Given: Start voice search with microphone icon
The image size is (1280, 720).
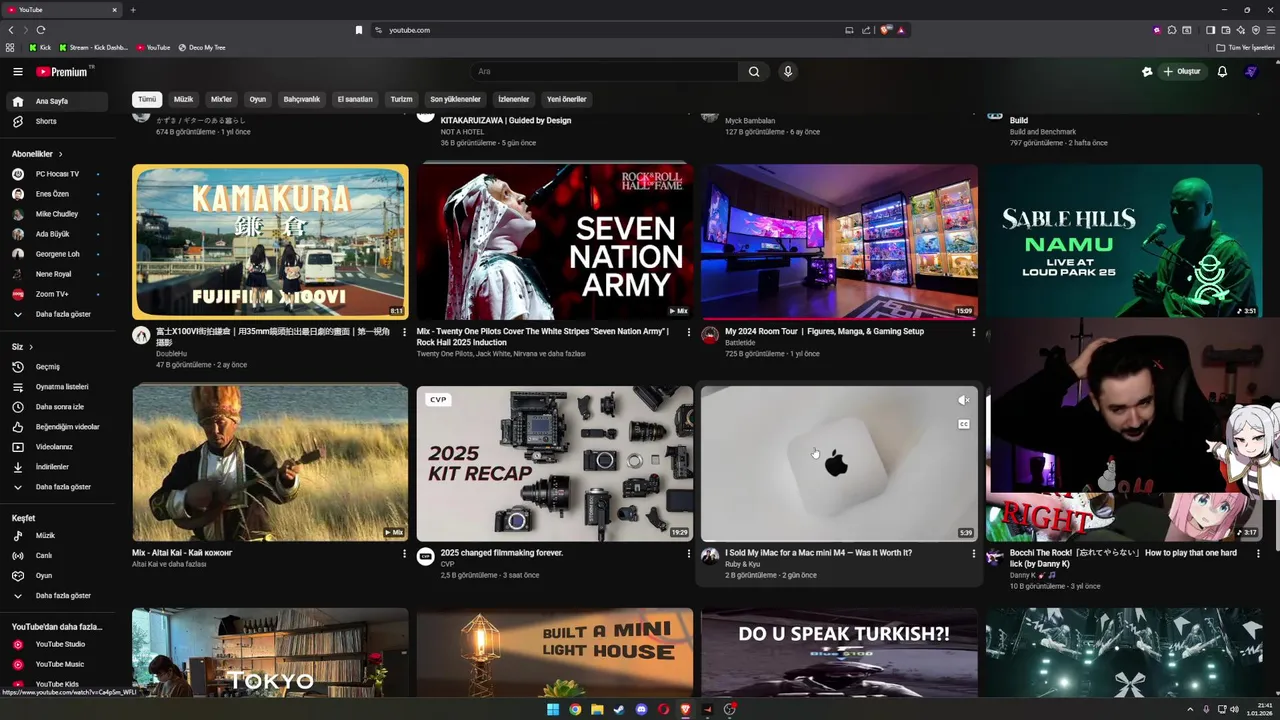Looking at the screenshot, I should [x=788, y=72].
